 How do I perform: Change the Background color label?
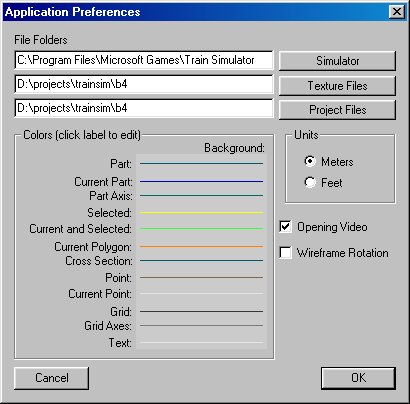point(234,148)
